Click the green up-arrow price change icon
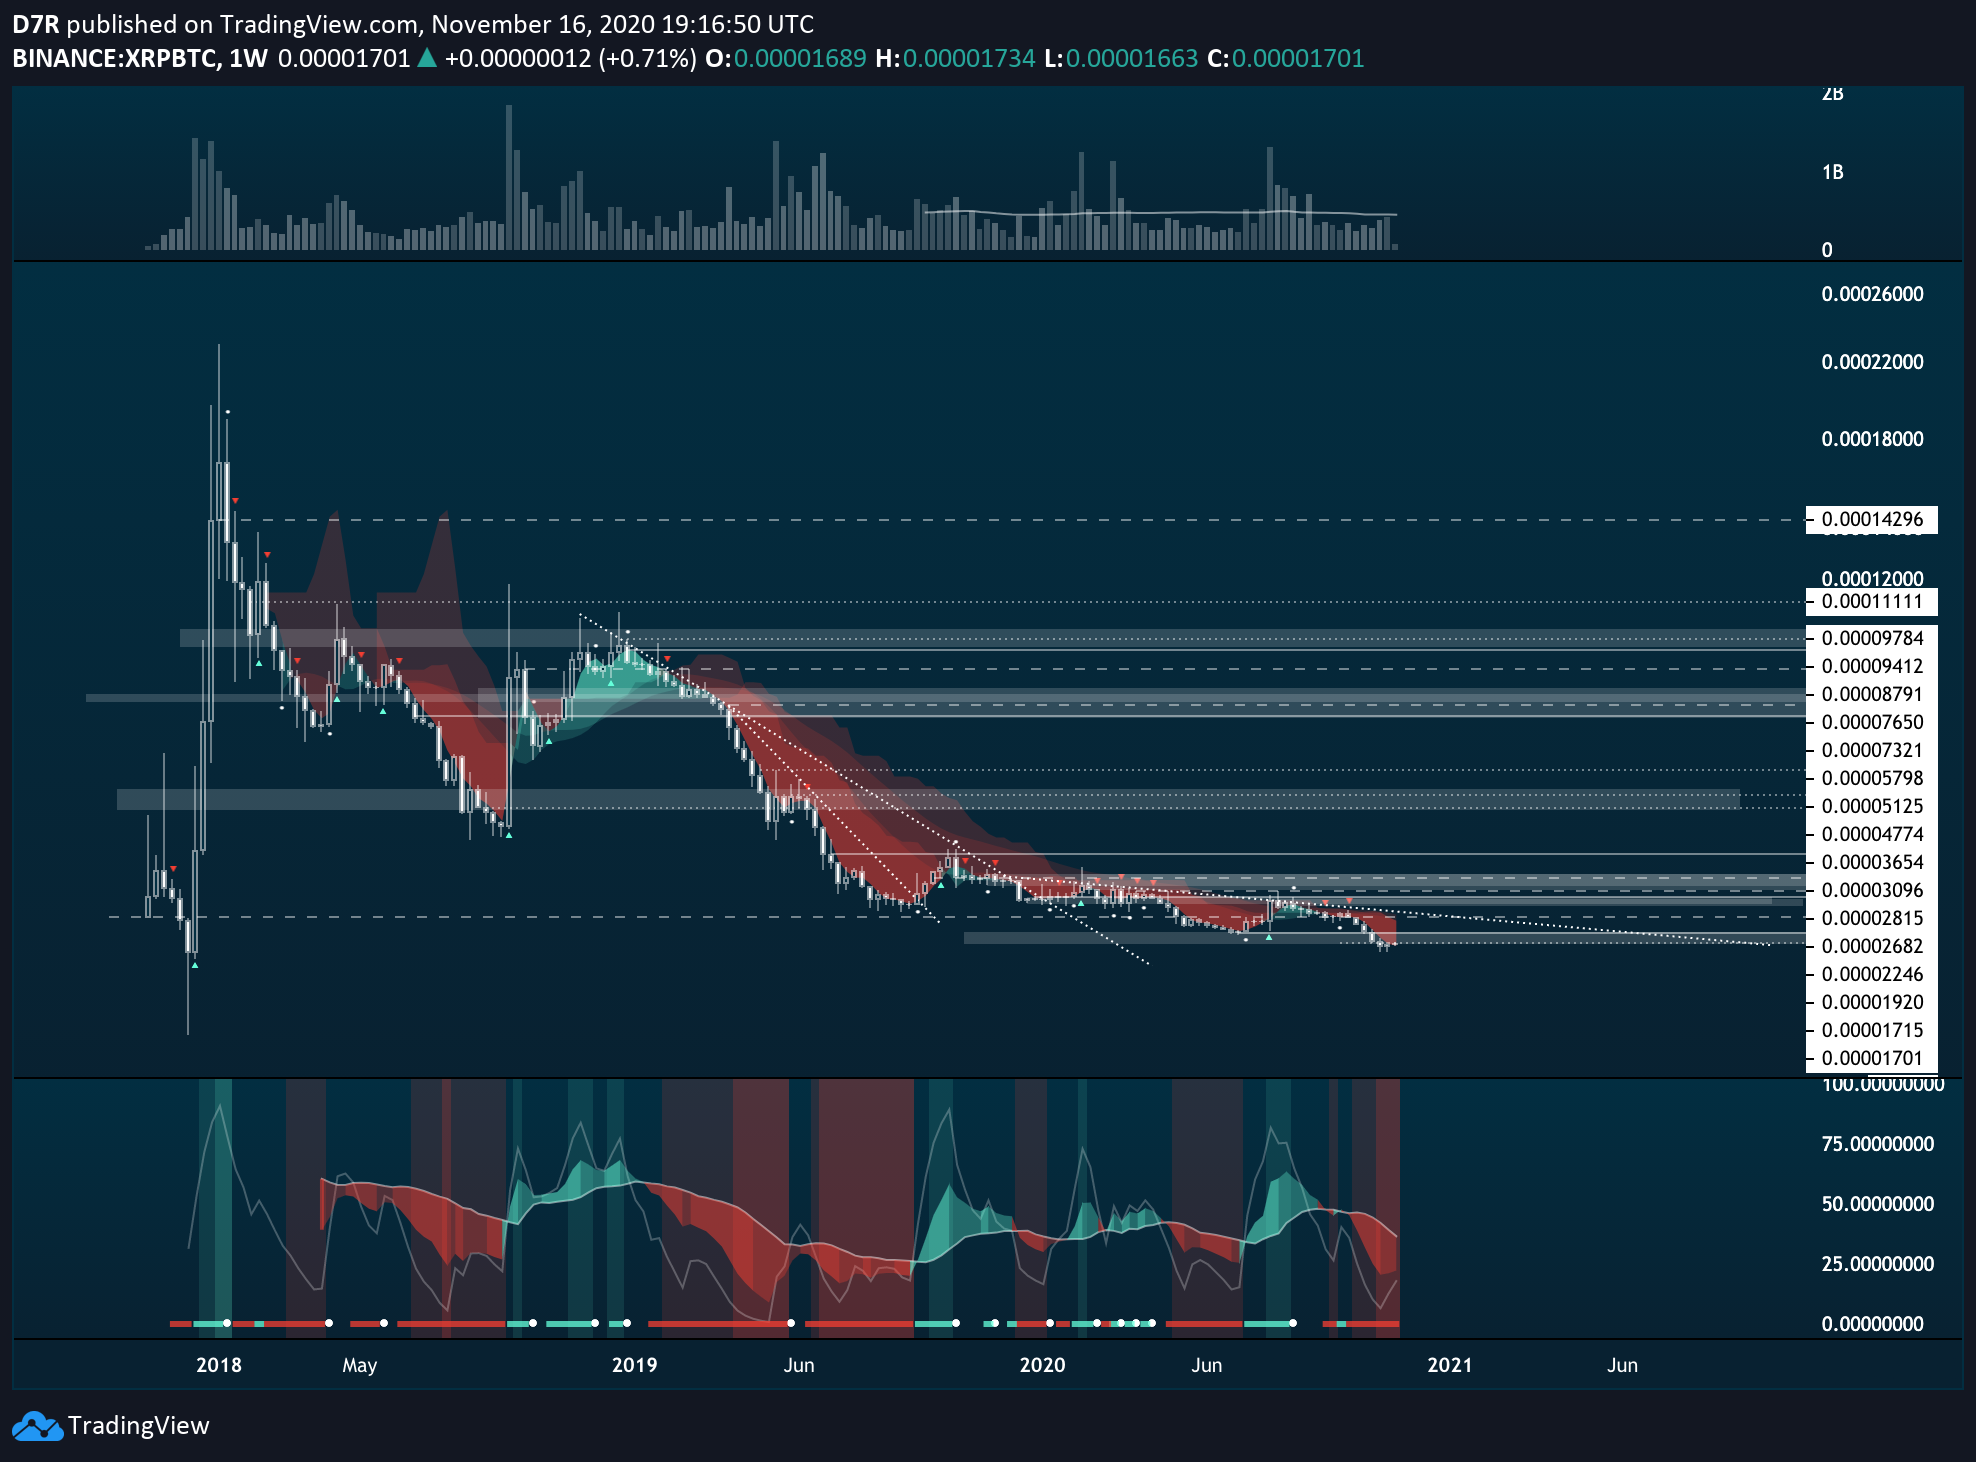This screenshot has width=1976, height=1462. click(x=427, y=58)
